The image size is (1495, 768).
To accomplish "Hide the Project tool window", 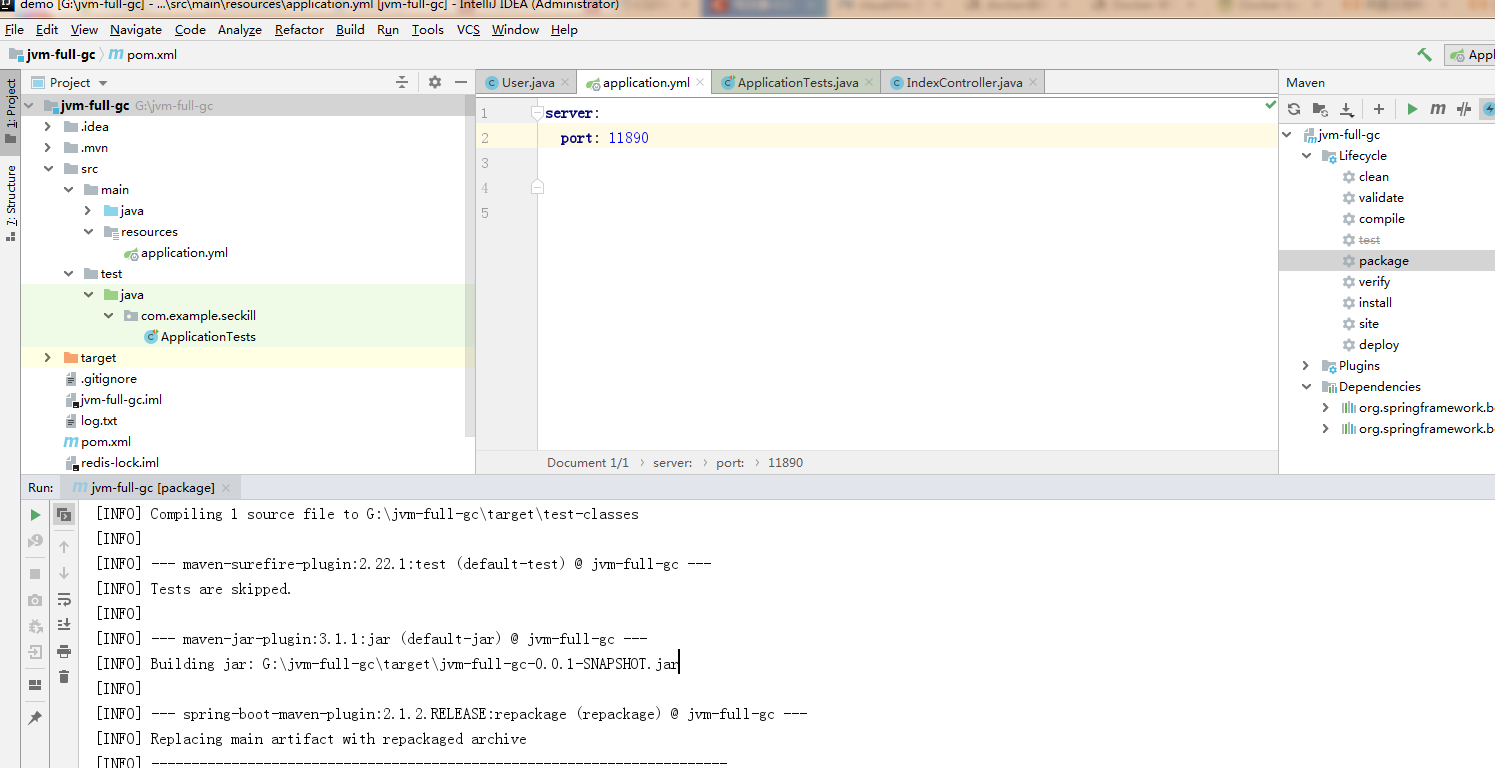I will click(x=461, y=82).
